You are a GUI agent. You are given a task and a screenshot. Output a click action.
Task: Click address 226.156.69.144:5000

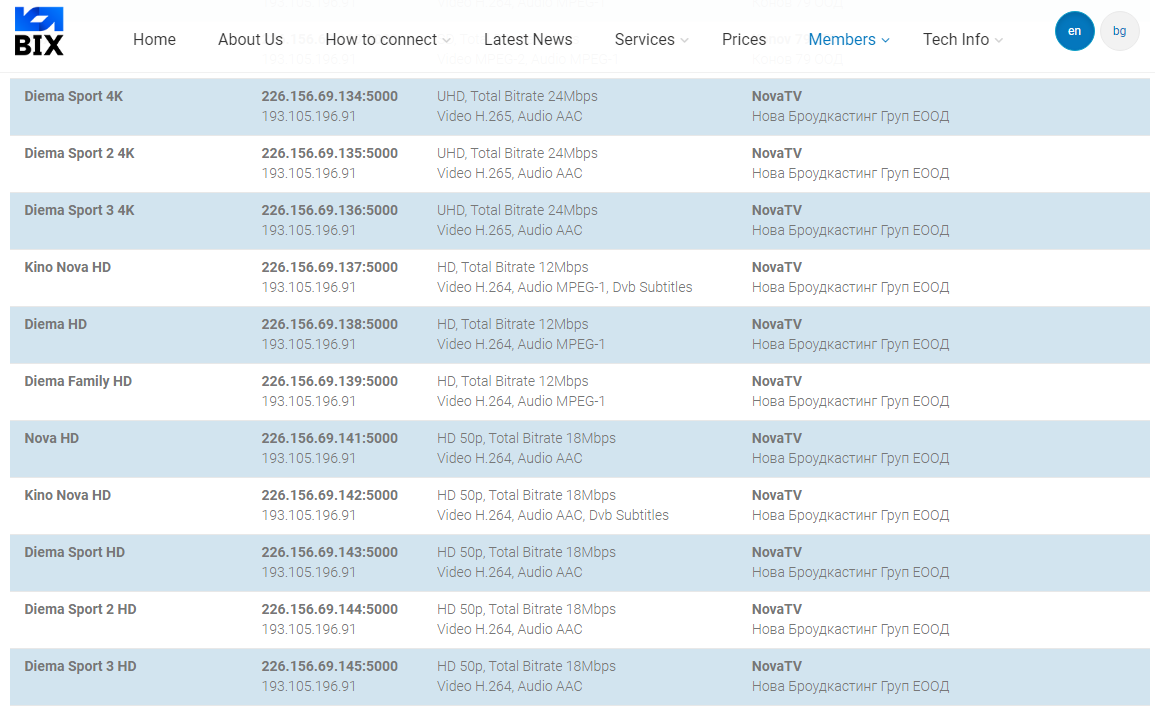click(x=329, y=610)
